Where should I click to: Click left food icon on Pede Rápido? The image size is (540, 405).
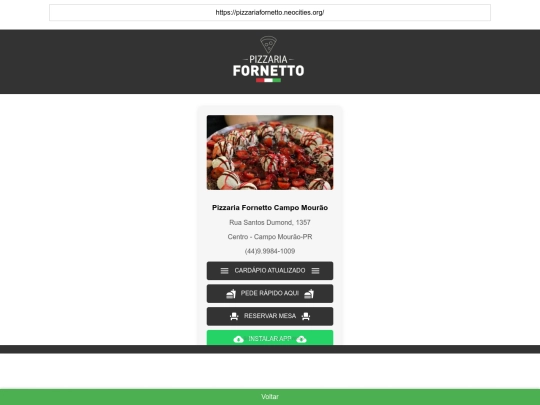click(231, 293)
